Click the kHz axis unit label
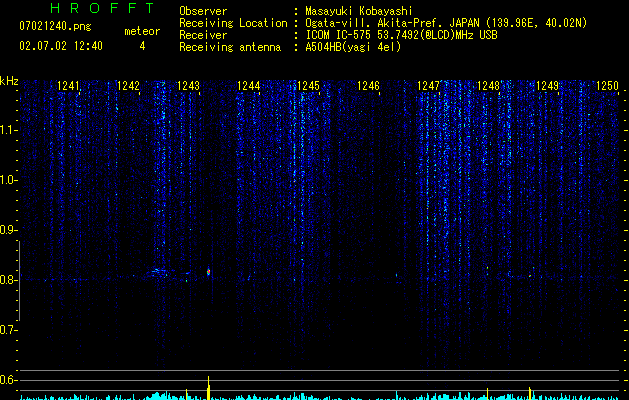The height and width of the screenshot is (400, 629). [9, 81]
